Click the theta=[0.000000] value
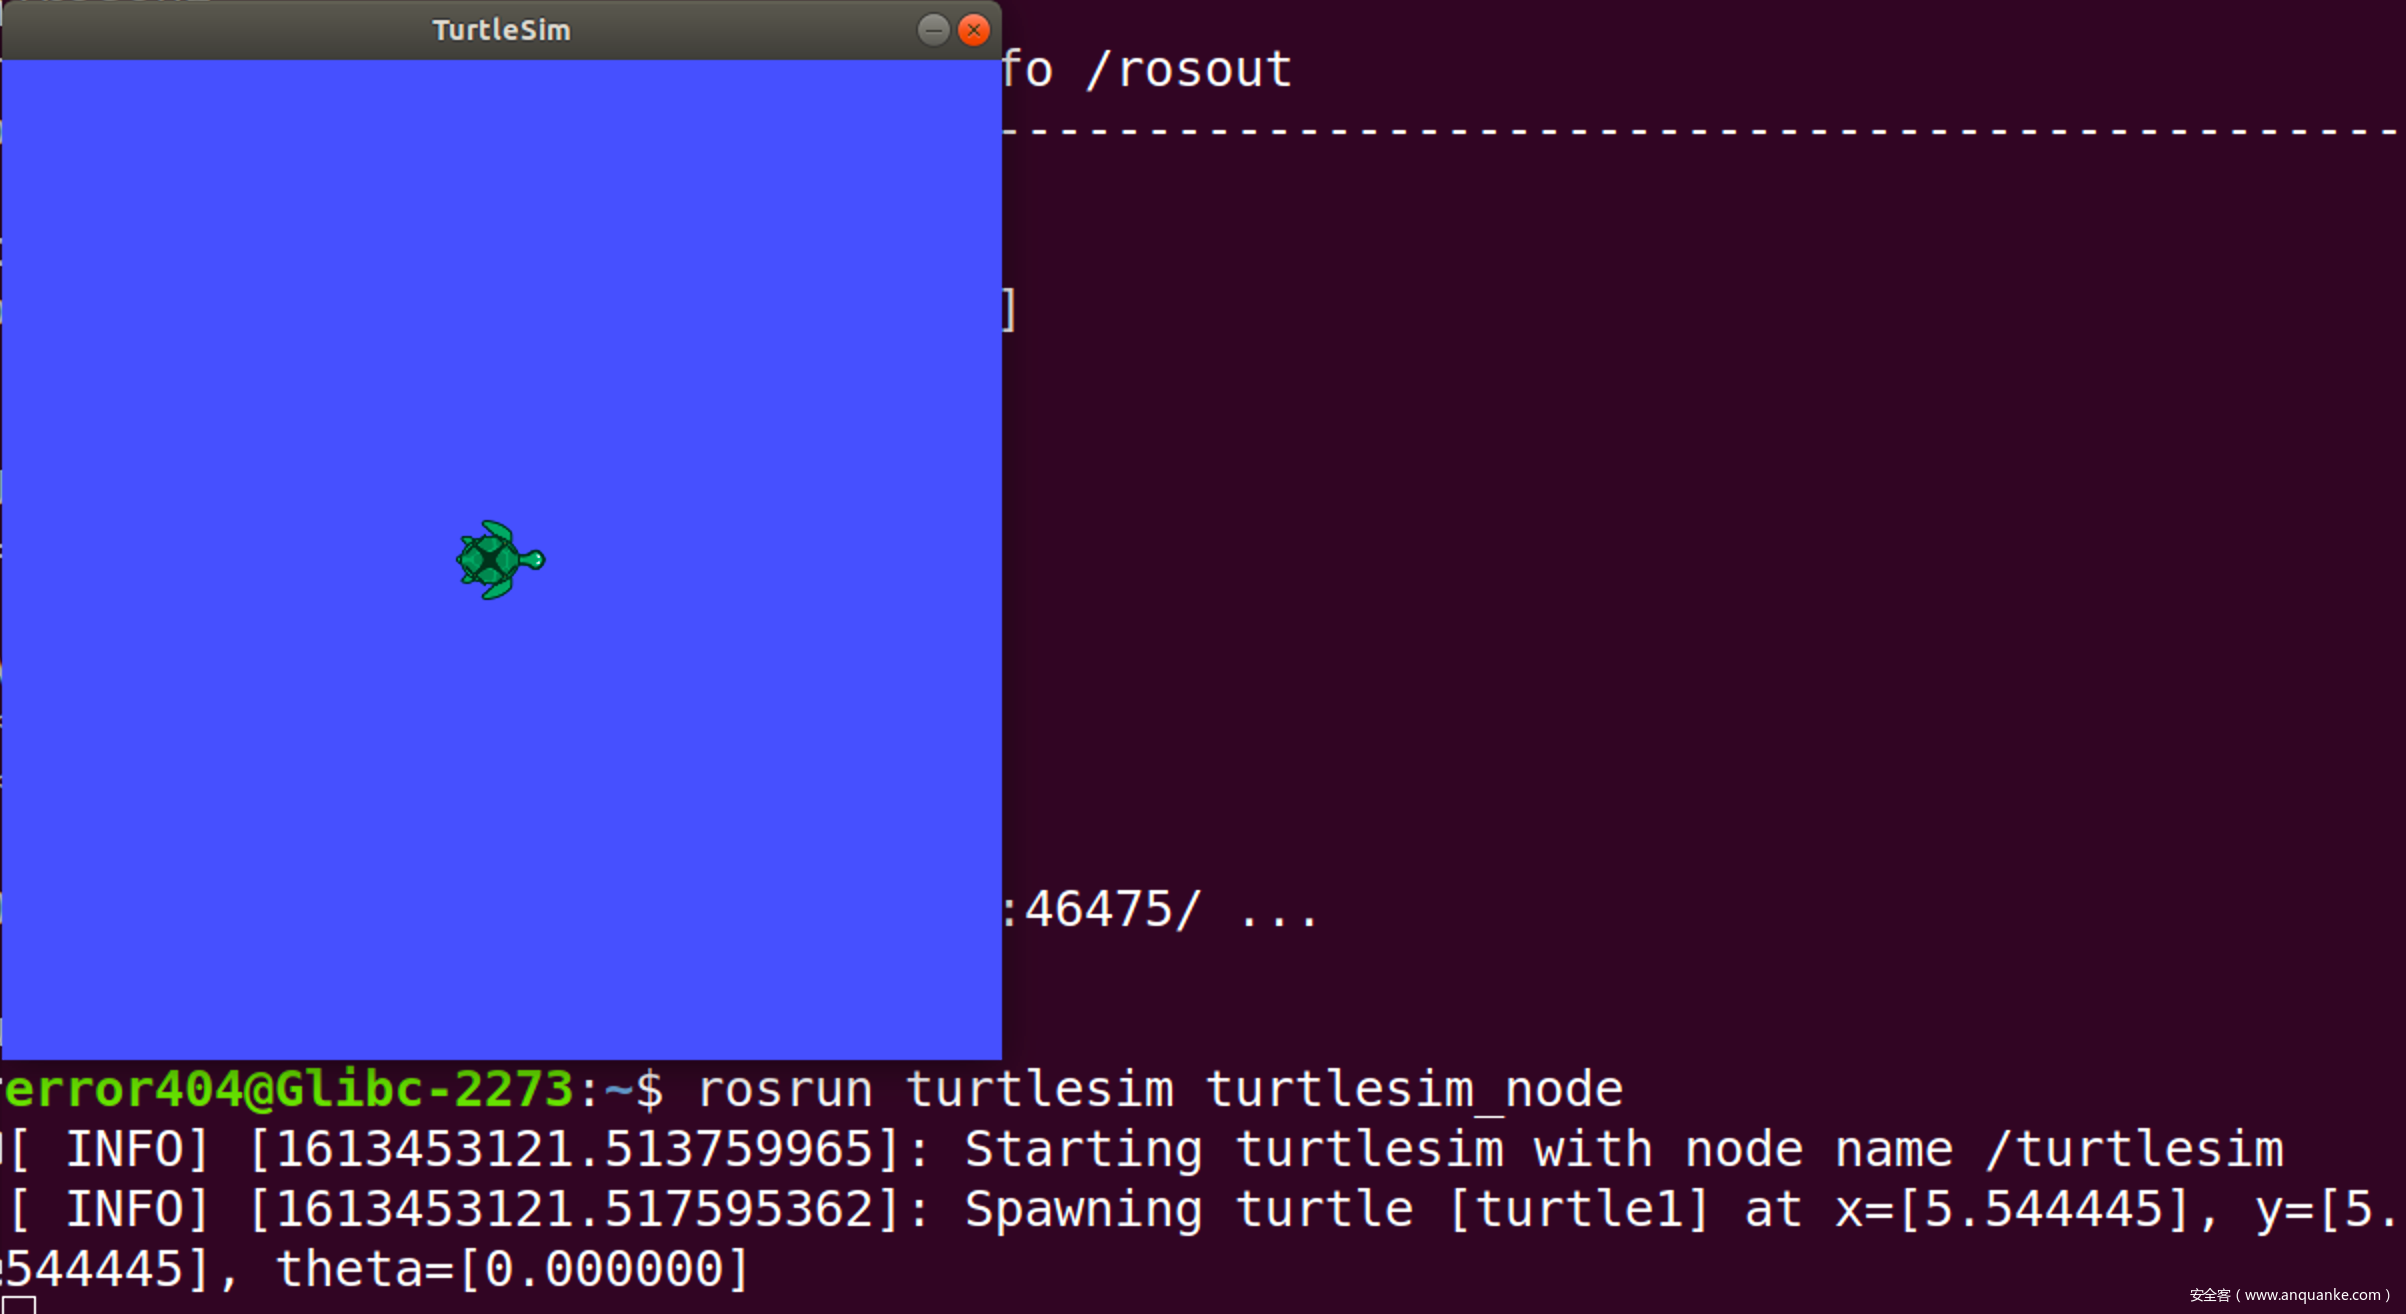This screenshot has height=1314, width=2406. point(512,1269)
